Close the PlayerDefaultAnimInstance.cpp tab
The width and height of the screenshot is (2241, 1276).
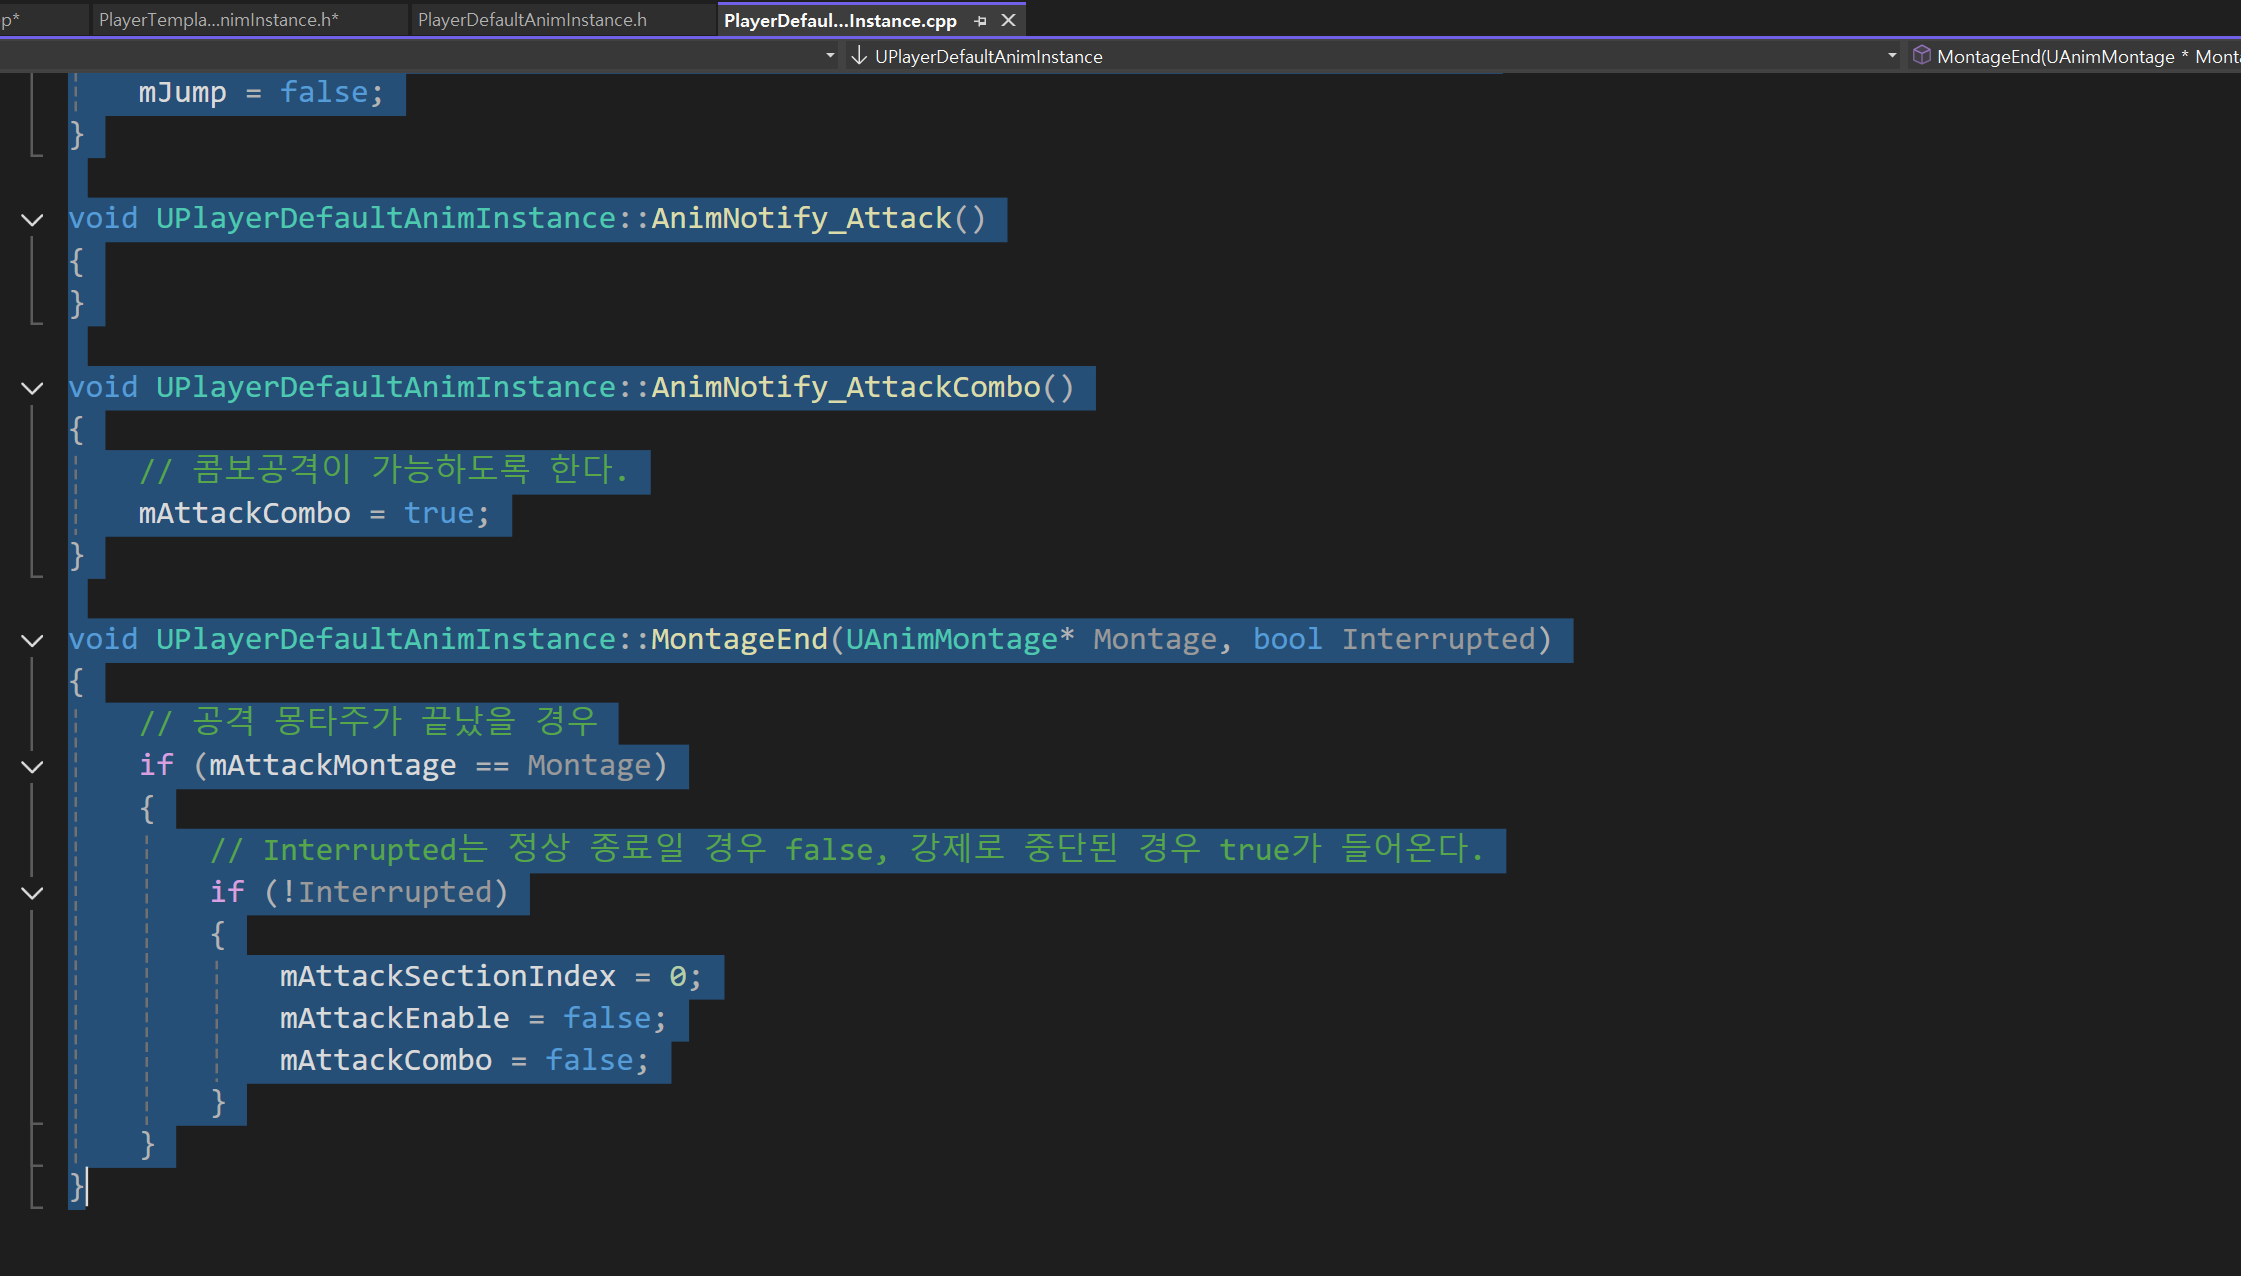[1008, 20]
